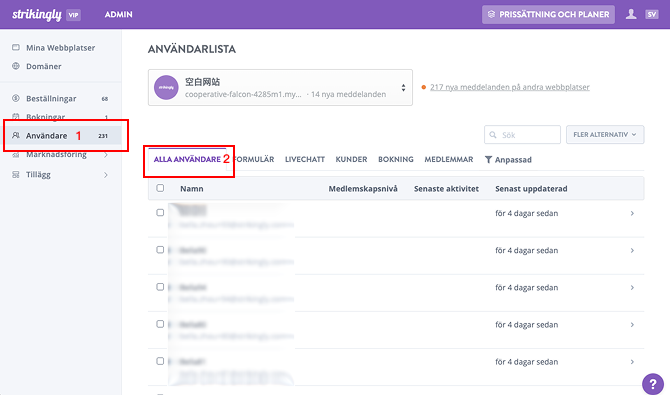Image resolution: width=670 pixels, height=395 pixels.
Task: Click the VIP badge
Action: (x=73, y=15)
